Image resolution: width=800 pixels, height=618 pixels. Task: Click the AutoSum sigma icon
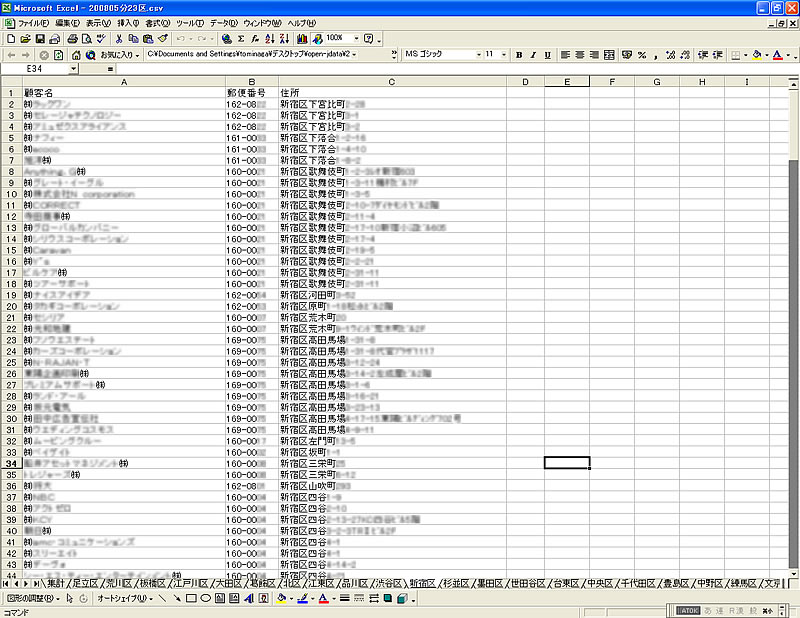pos(241,38)
